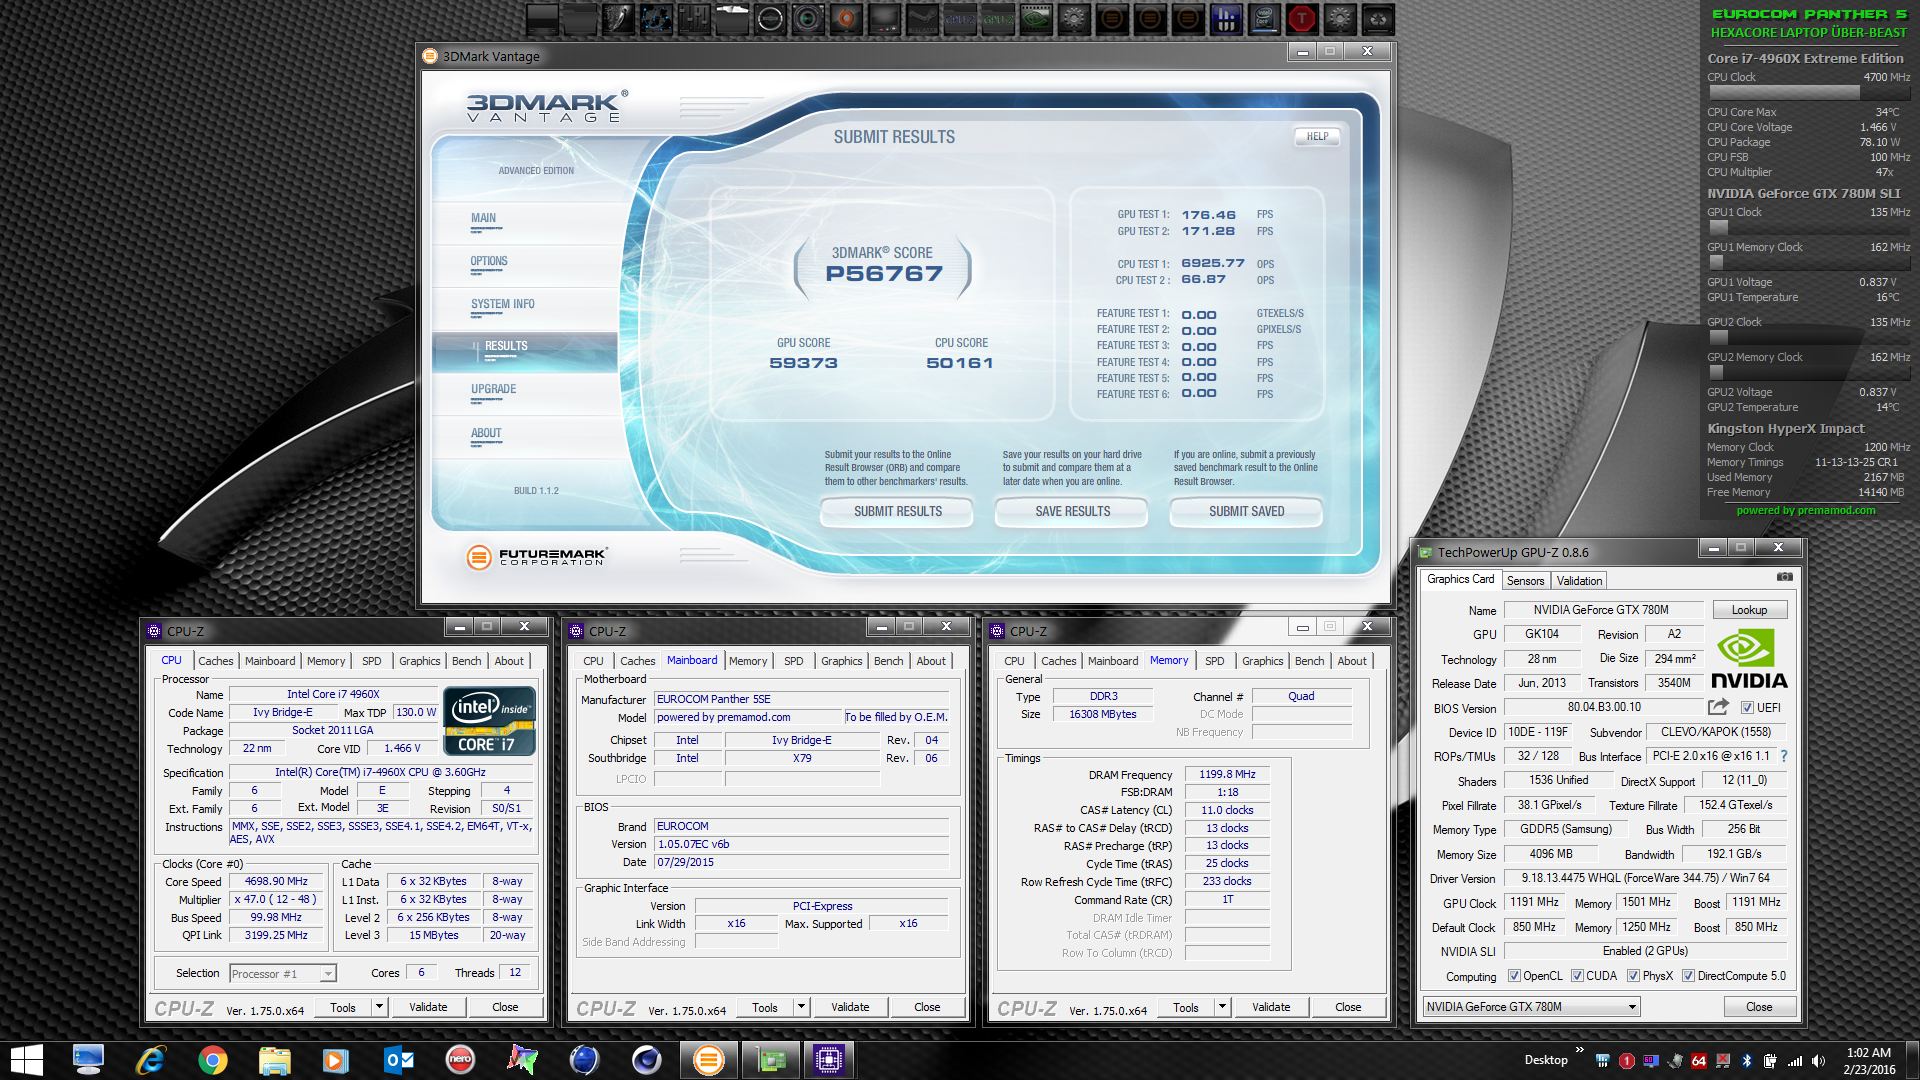Open Internet Explorer from the taskbar
This screenshot has height=1080, width=1920.
click(x=150, y=1060)
